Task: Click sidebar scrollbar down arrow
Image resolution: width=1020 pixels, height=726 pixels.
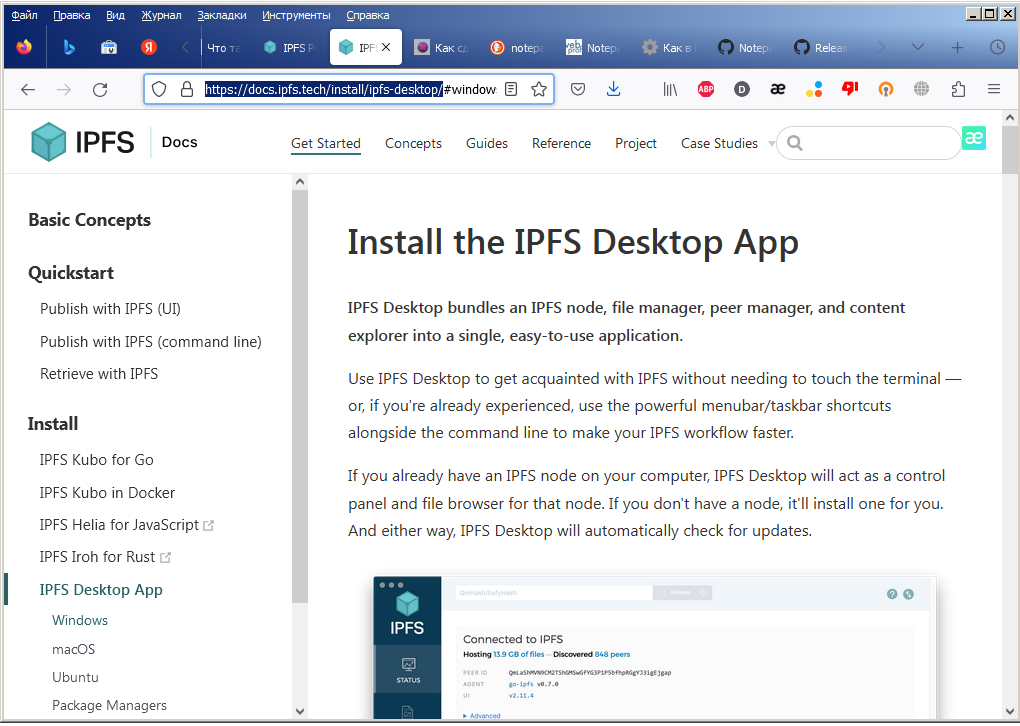Action: pyautogui.click(x=299, y=711)
